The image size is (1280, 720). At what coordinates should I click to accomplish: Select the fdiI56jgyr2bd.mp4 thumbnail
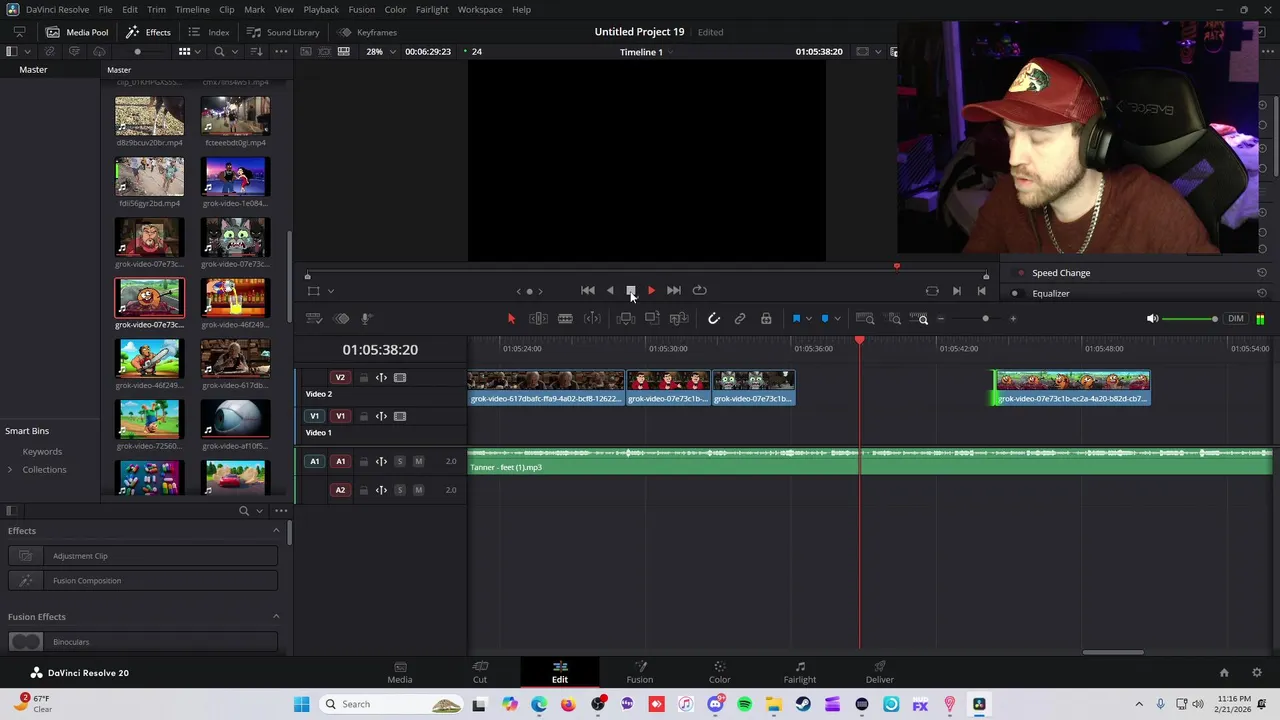[149, 176]
